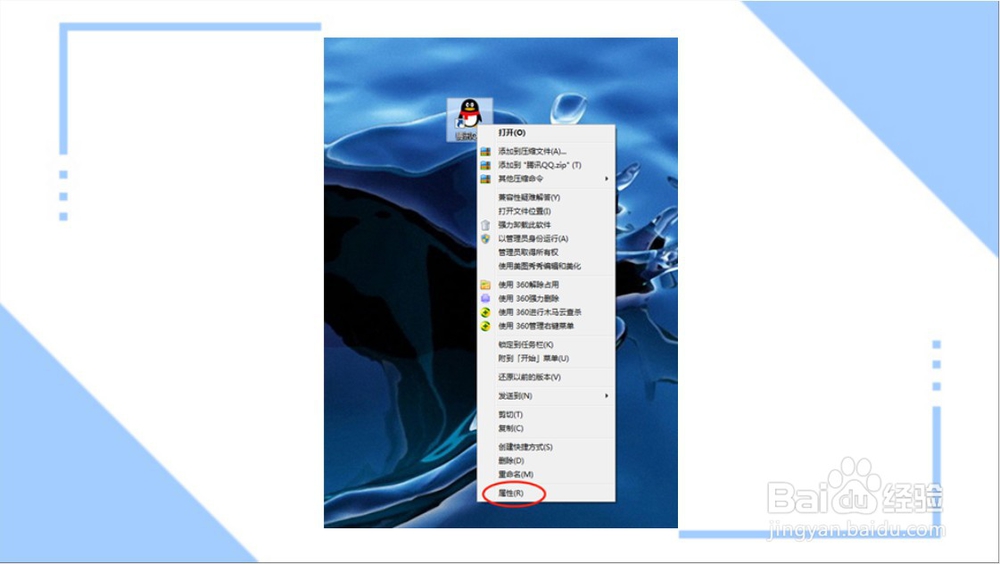Choose 剪切(T) in context menu
The image size is (1000, 564).
[x=547, y=415]
